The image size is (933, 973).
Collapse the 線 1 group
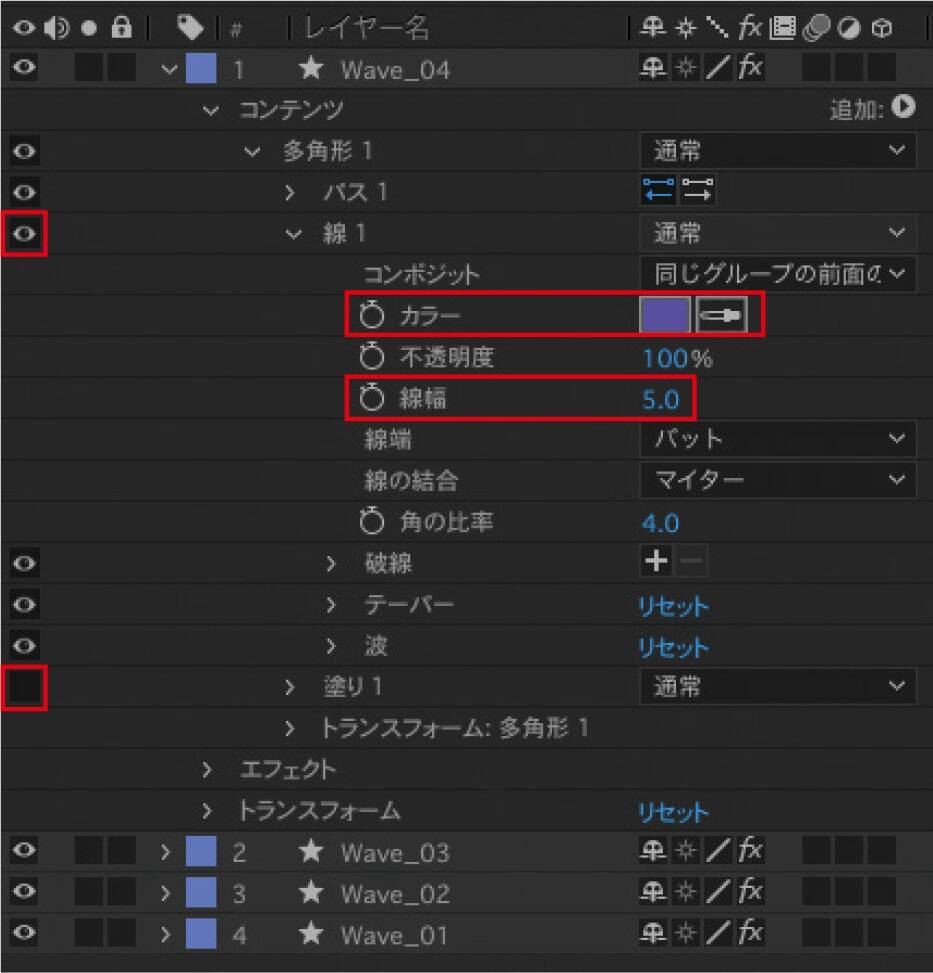(293, 234)
